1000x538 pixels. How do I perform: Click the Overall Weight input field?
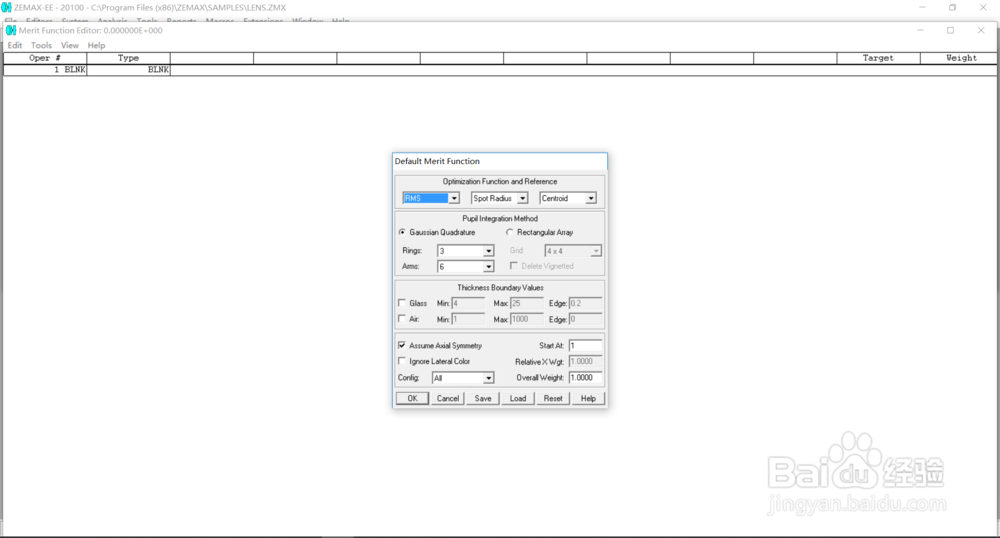pos(585,377)
